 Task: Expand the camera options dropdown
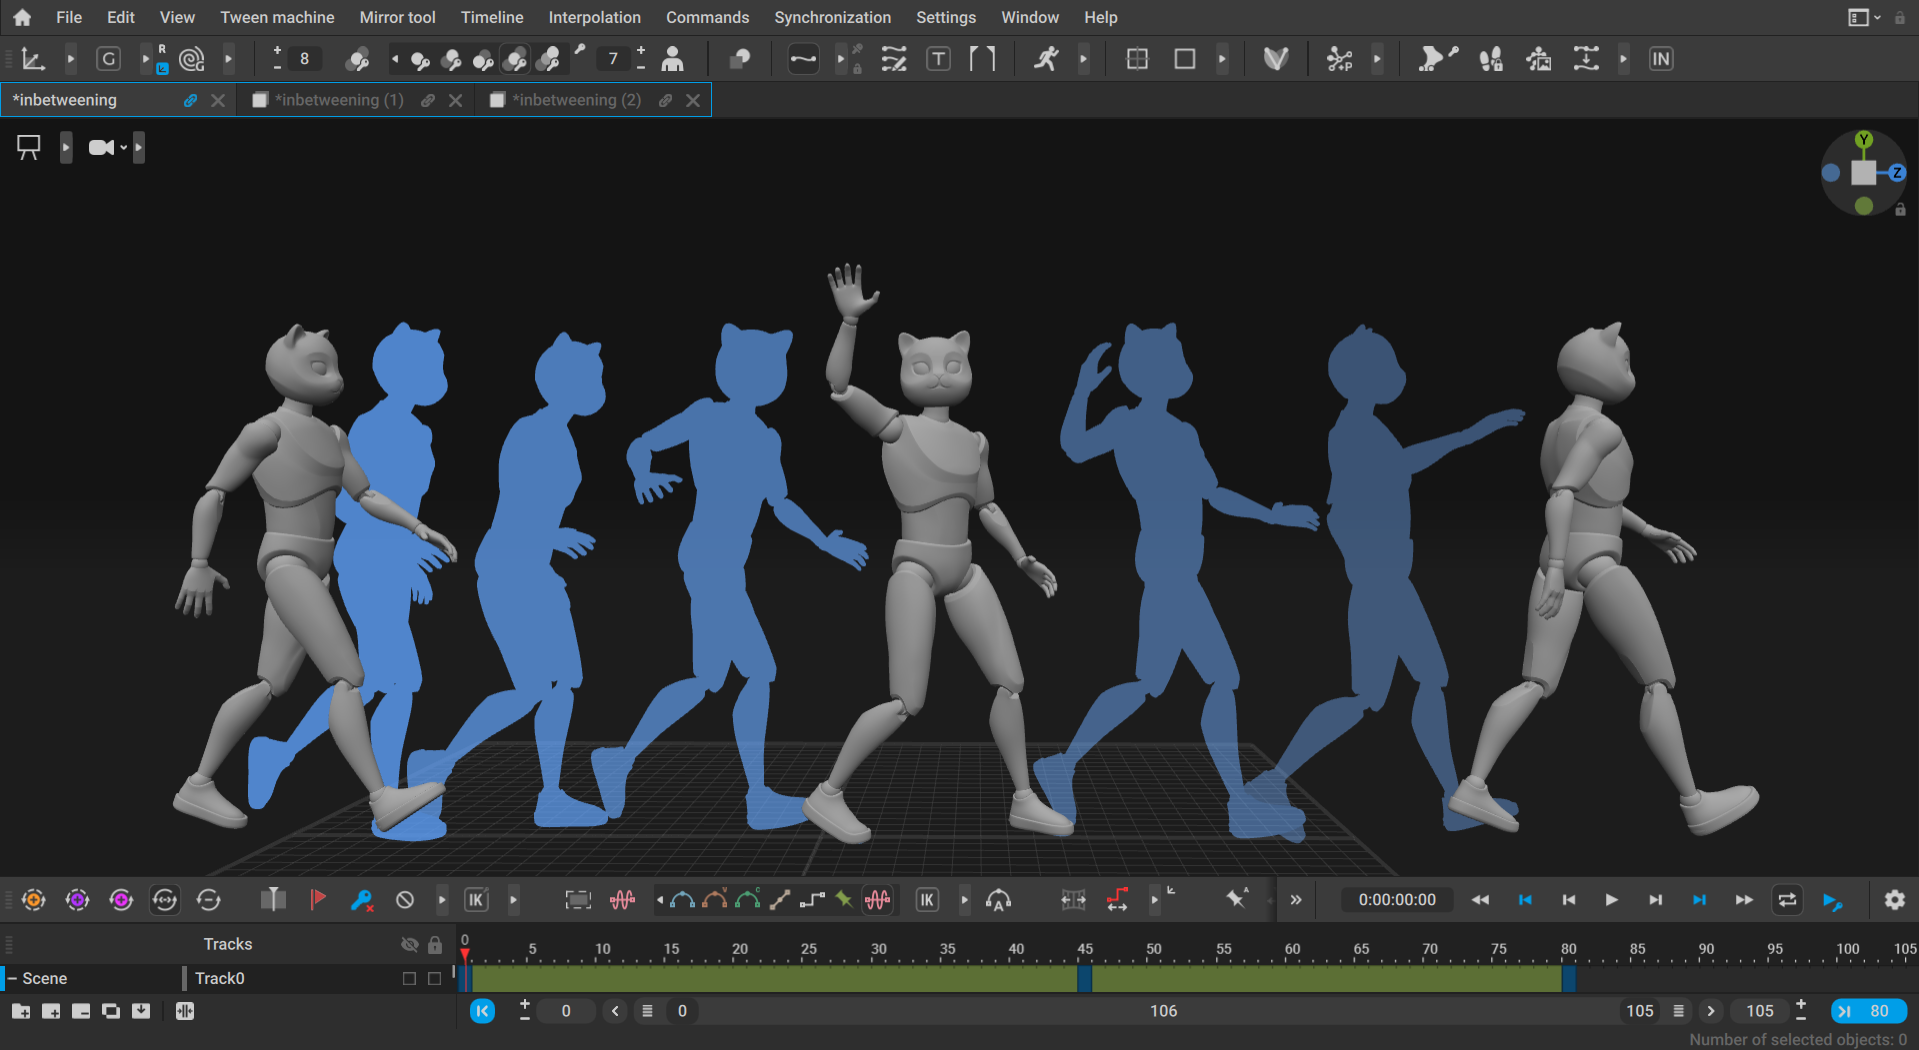coord(123,148)
